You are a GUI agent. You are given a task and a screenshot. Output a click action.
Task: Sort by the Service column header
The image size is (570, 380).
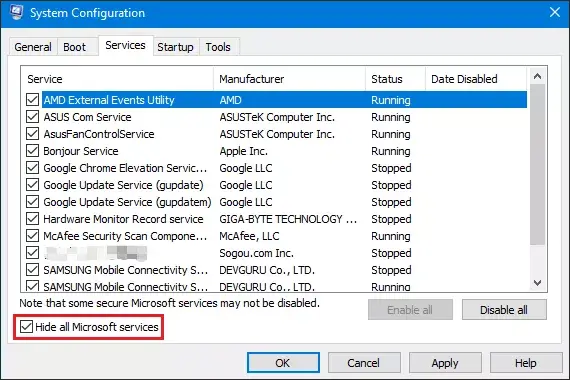117,79
